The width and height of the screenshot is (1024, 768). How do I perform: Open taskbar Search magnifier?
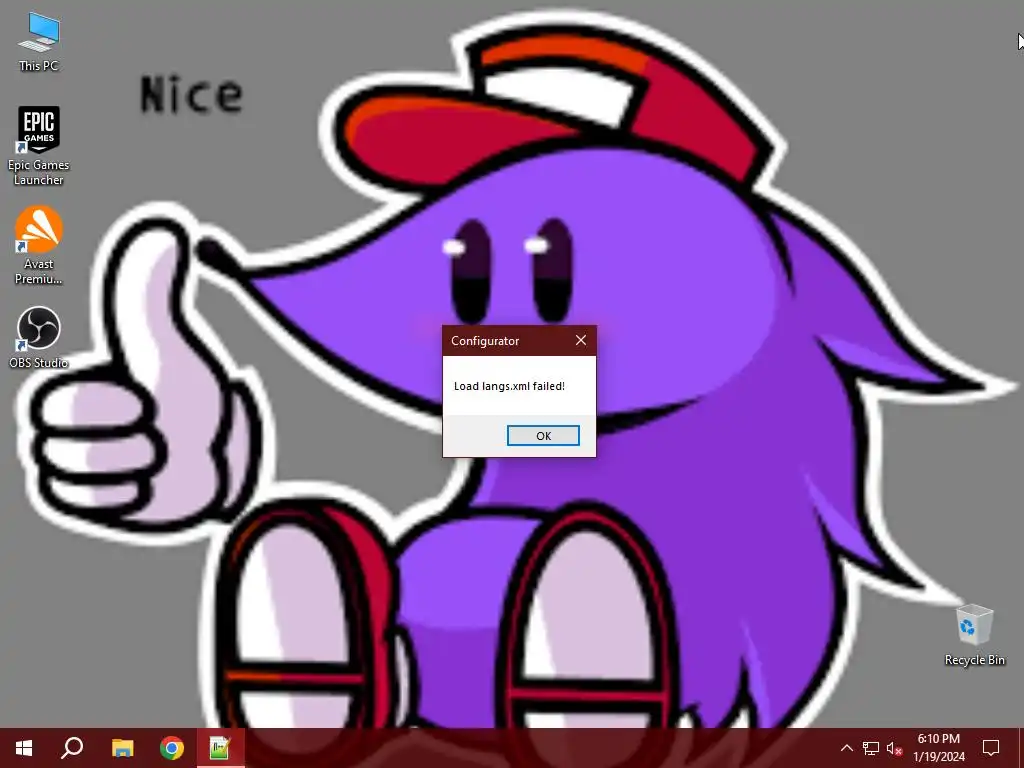(72, 748)
